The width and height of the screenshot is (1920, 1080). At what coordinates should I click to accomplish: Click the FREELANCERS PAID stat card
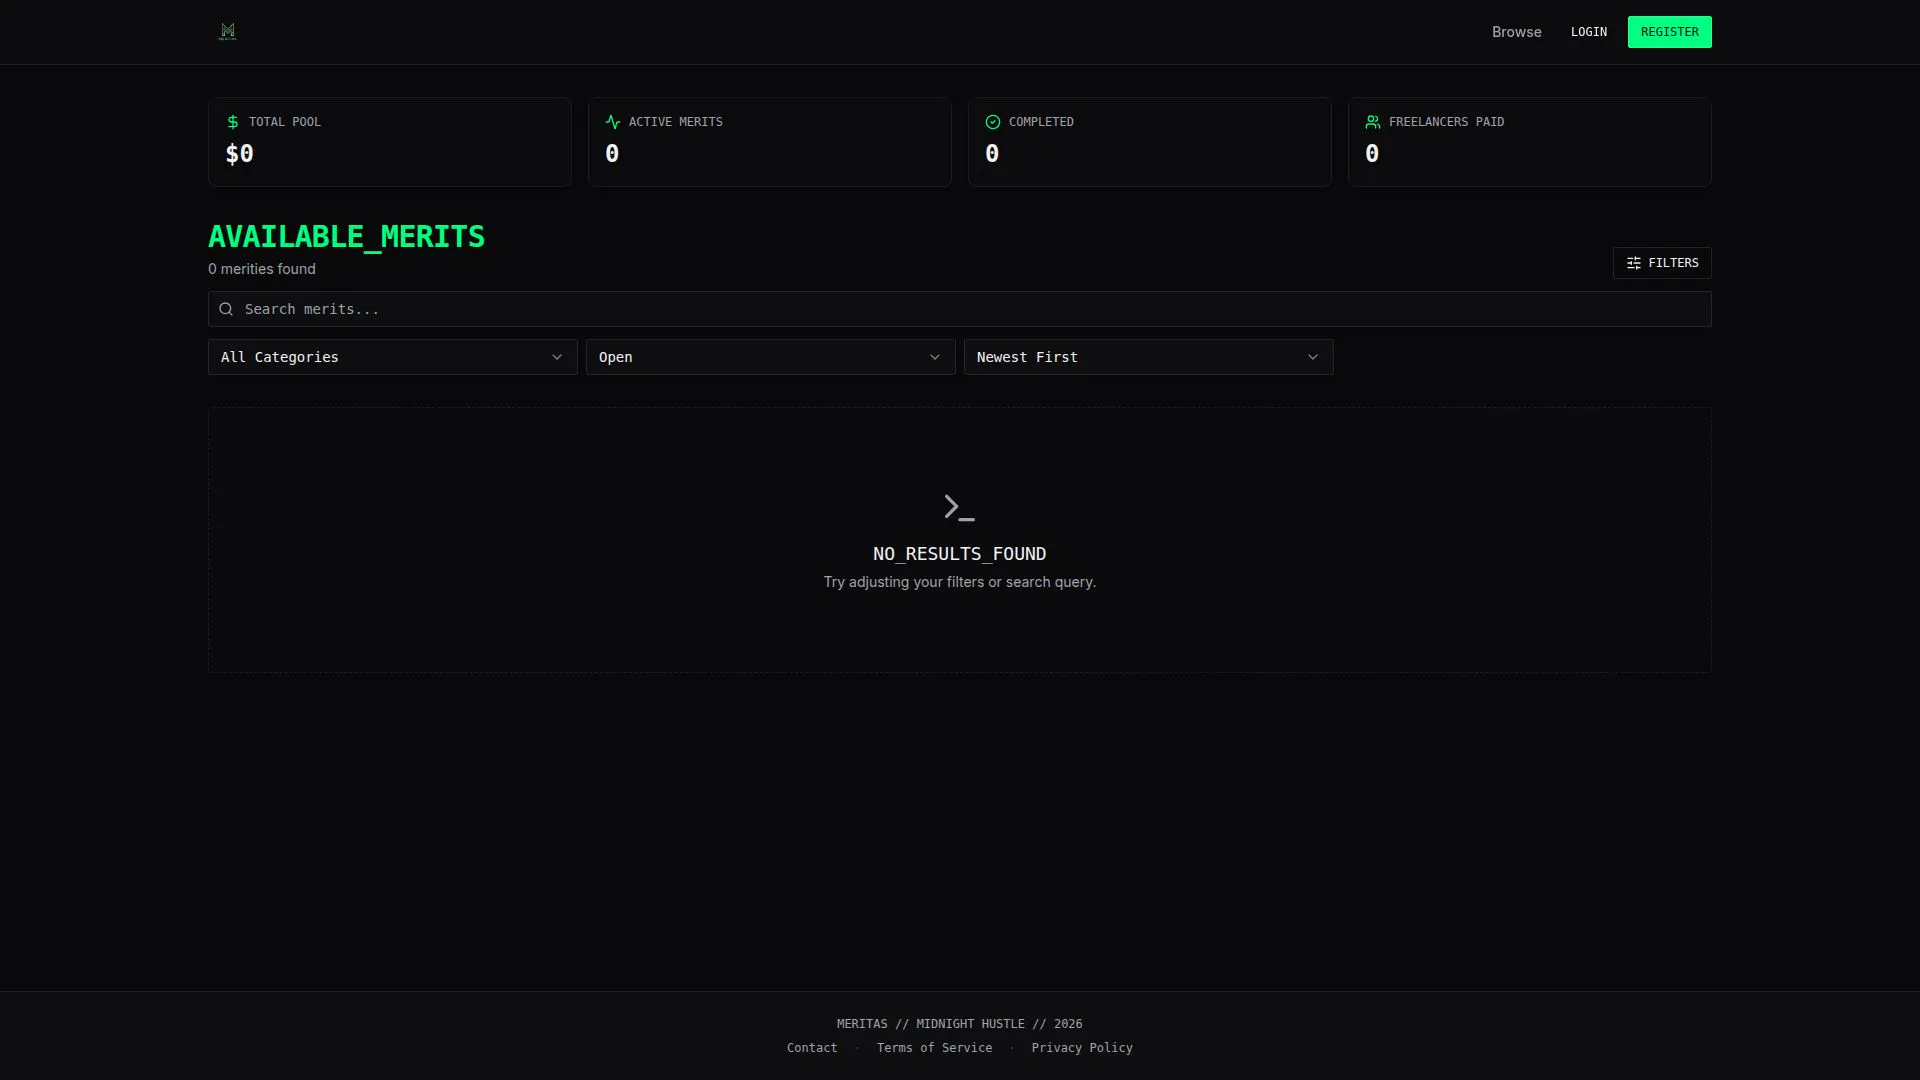click(1530, 142)
